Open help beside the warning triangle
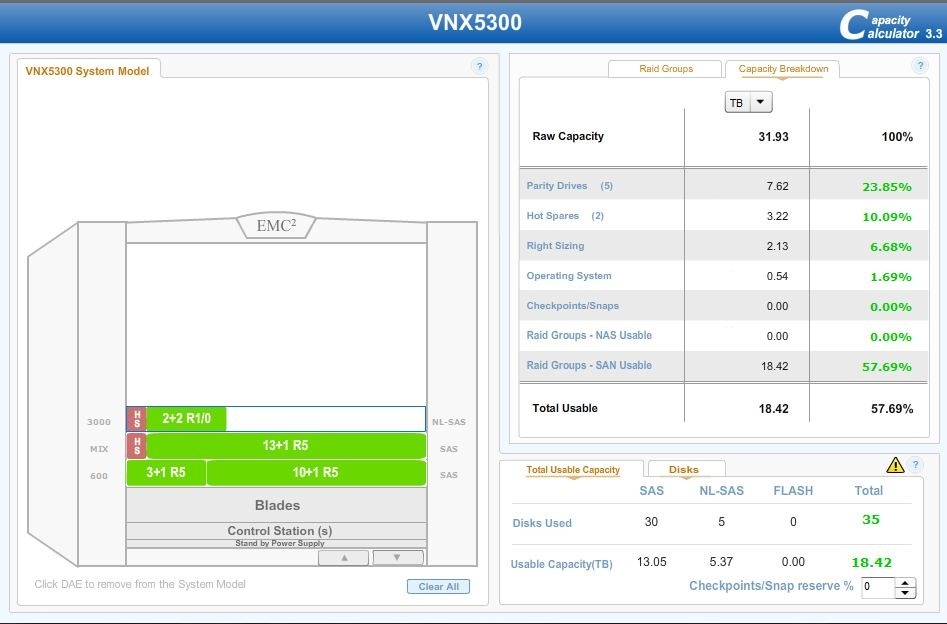The width and height of the screenshot is (947, 624). pyautogui.click(x=915, y=465)
